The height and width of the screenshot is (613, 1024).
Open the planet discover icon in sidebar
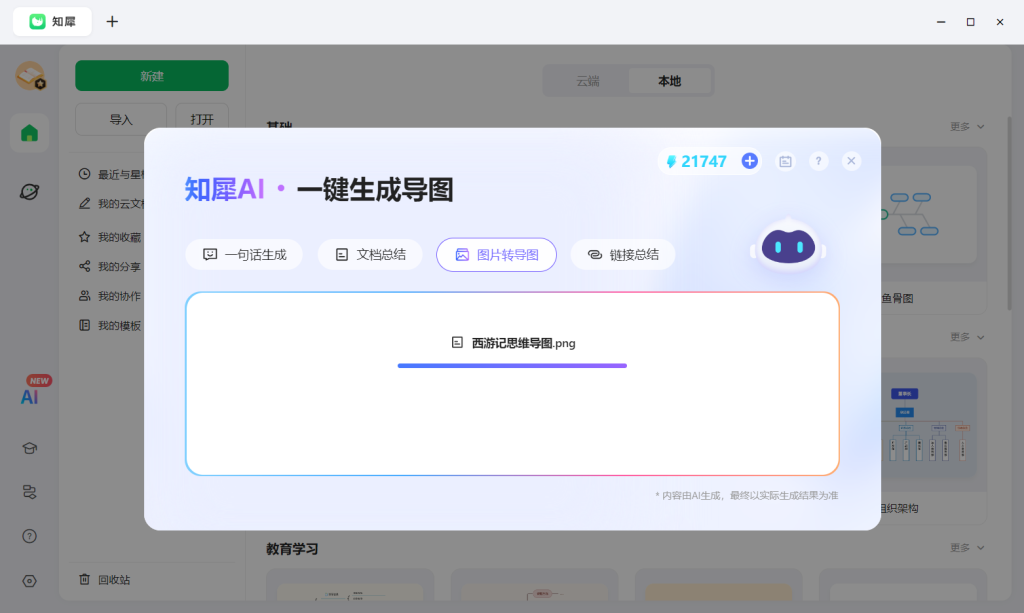point(29,191)
